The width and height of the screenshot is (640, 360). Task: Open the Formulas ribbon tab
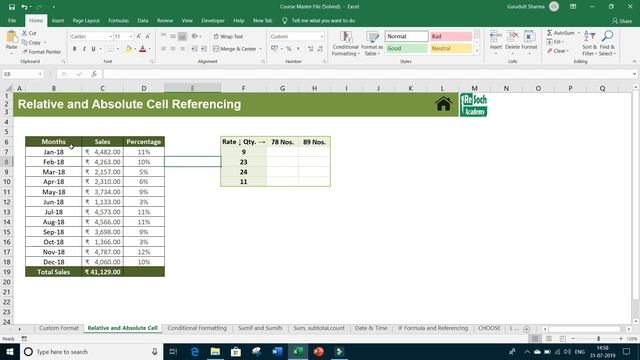click(x=118, y=20)
